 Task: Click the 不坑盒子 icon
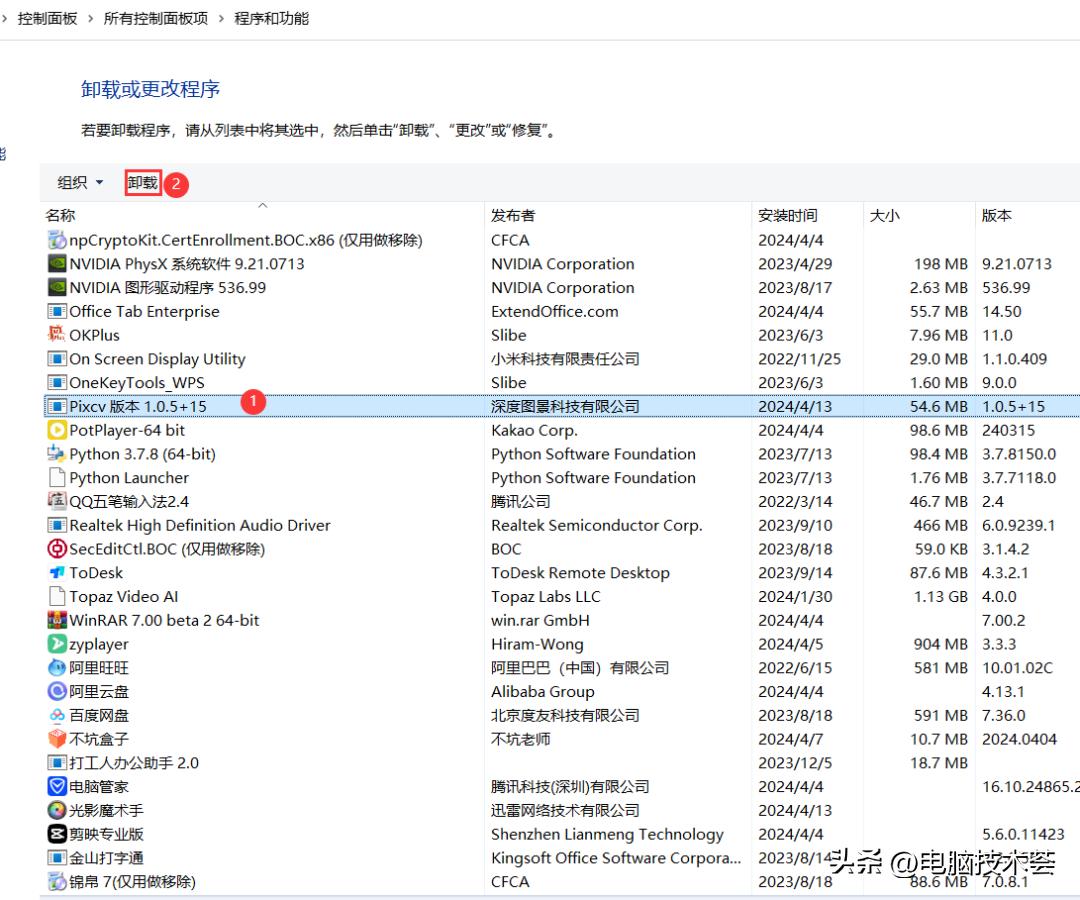[x=56, y=739]
